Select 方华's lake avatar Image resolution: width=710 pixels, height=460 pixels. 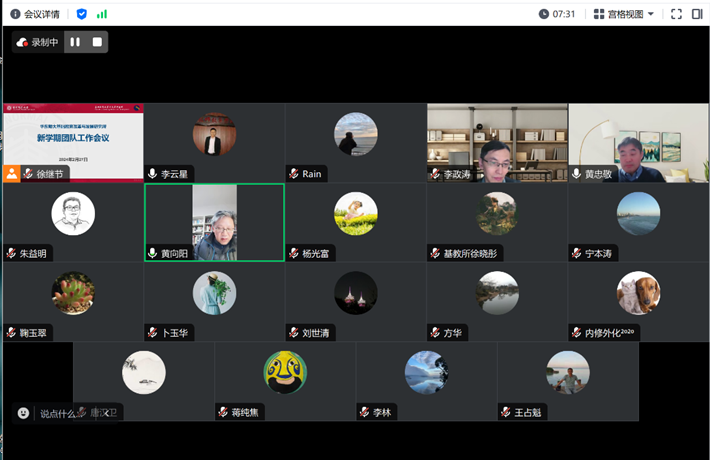[497, 293]
